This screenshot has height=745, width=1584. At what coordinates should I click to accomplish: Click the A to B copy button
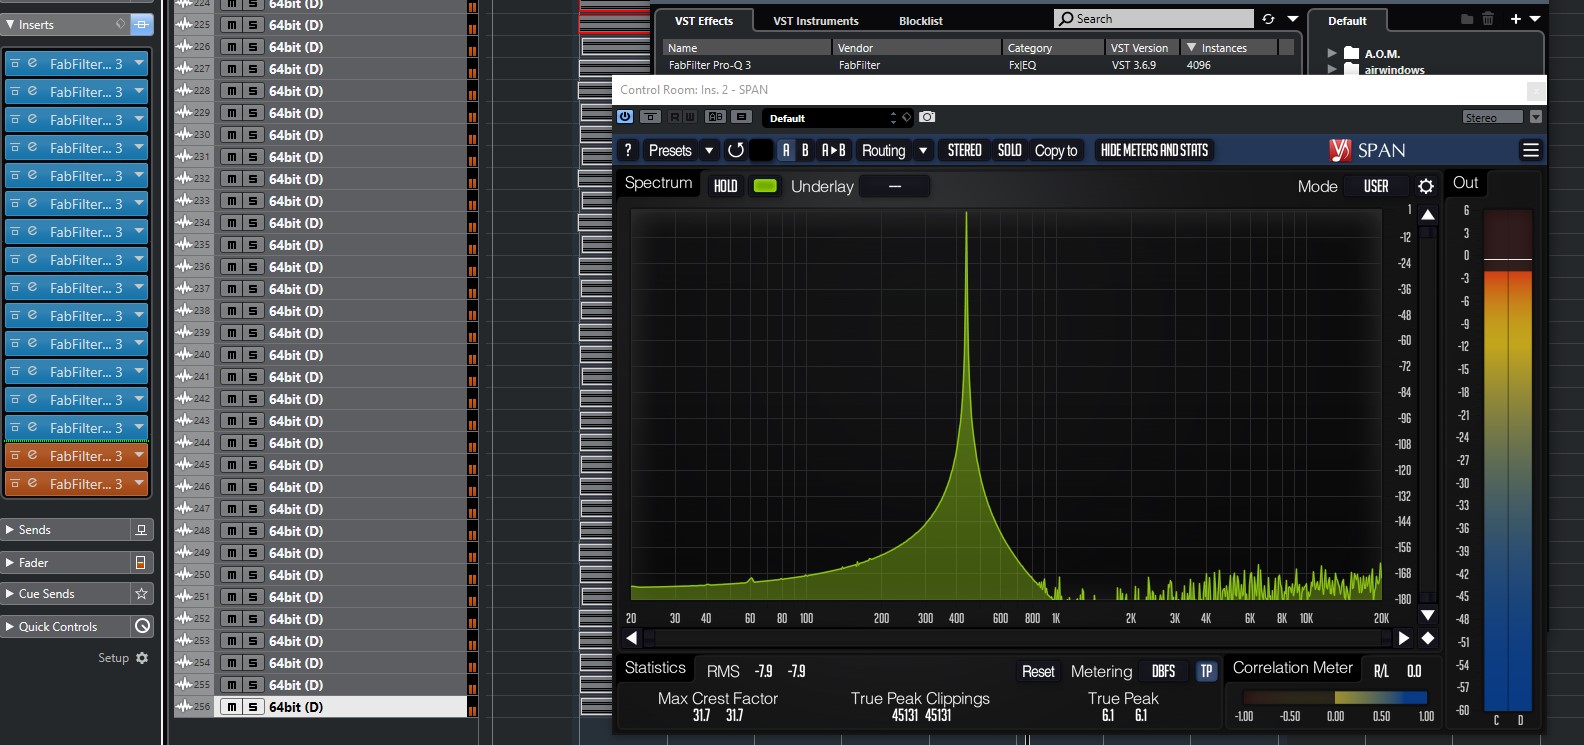coord(834,150)
